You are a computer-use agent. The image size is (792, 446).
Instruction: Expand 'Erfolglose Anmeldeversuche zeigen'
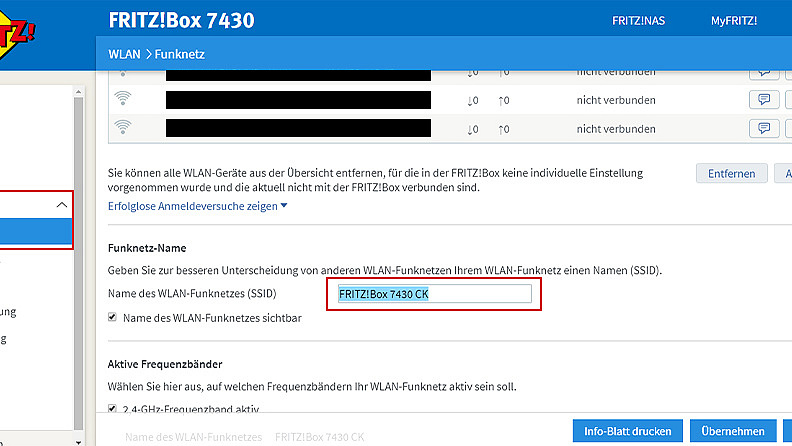point(198,206)
